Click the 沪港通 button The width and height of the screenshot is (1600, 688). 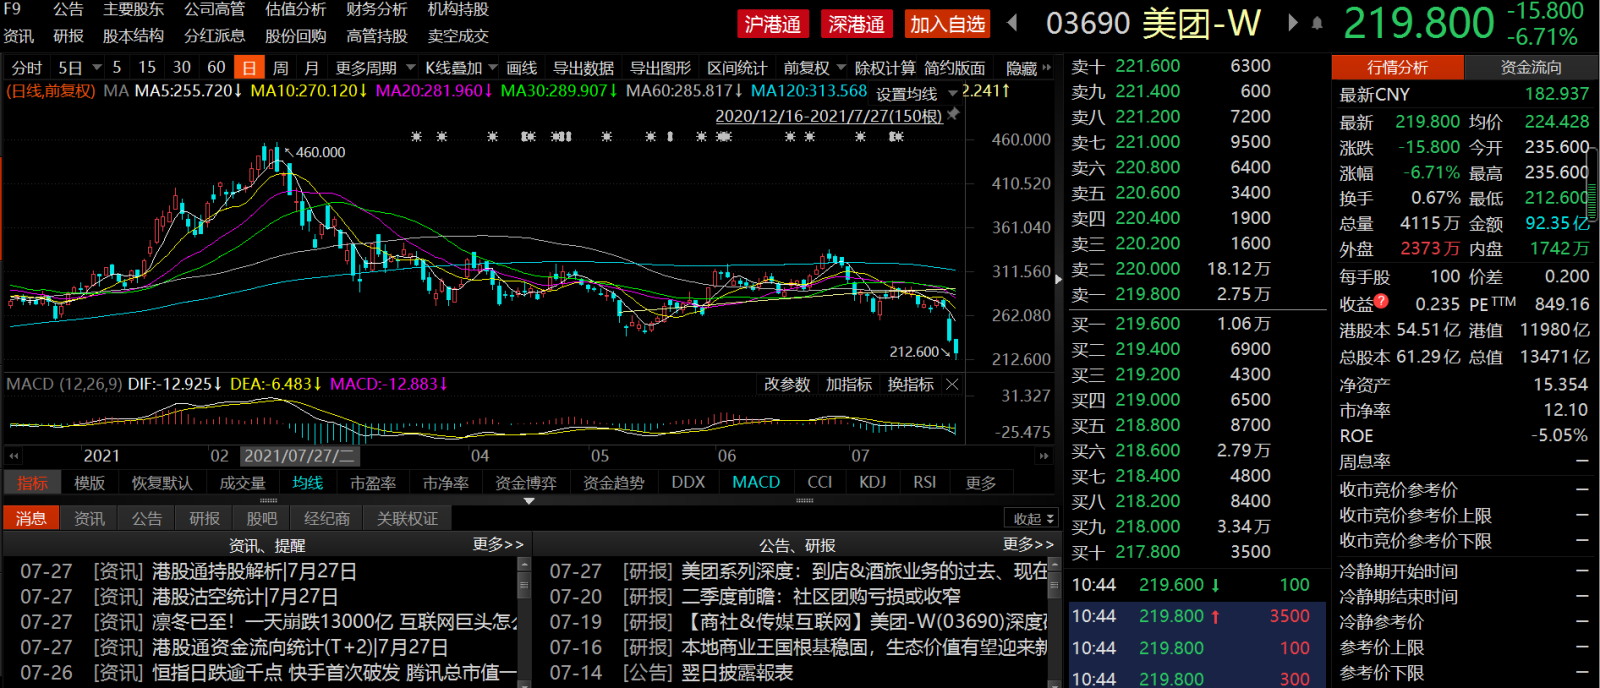point(773,23)
